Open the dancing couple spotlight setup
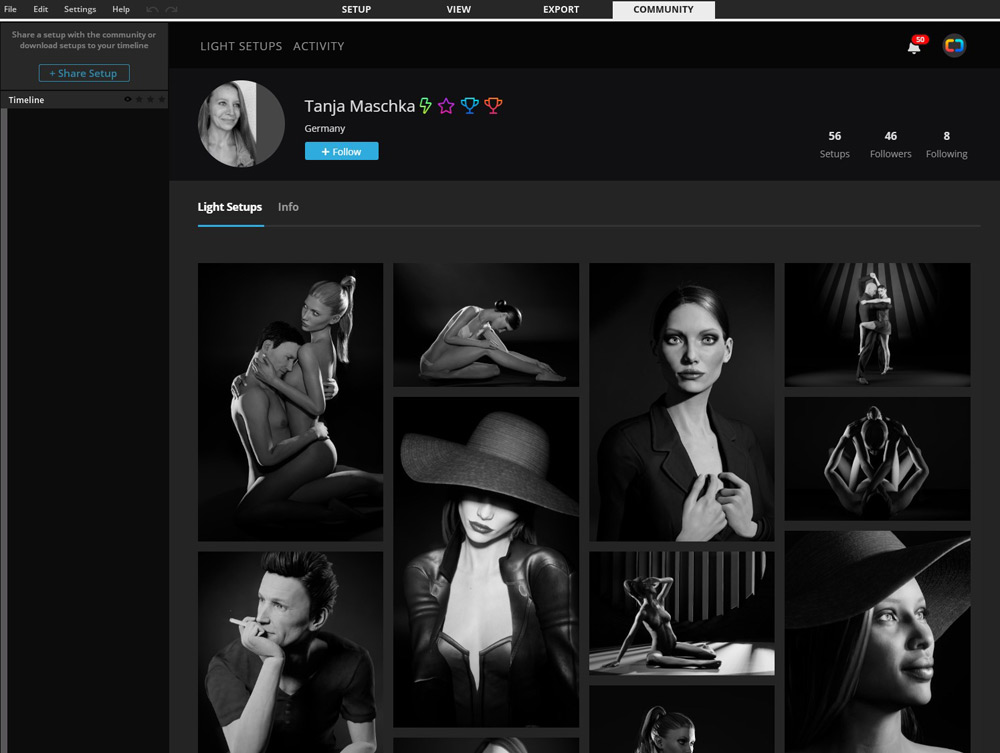 pos(878,325)
